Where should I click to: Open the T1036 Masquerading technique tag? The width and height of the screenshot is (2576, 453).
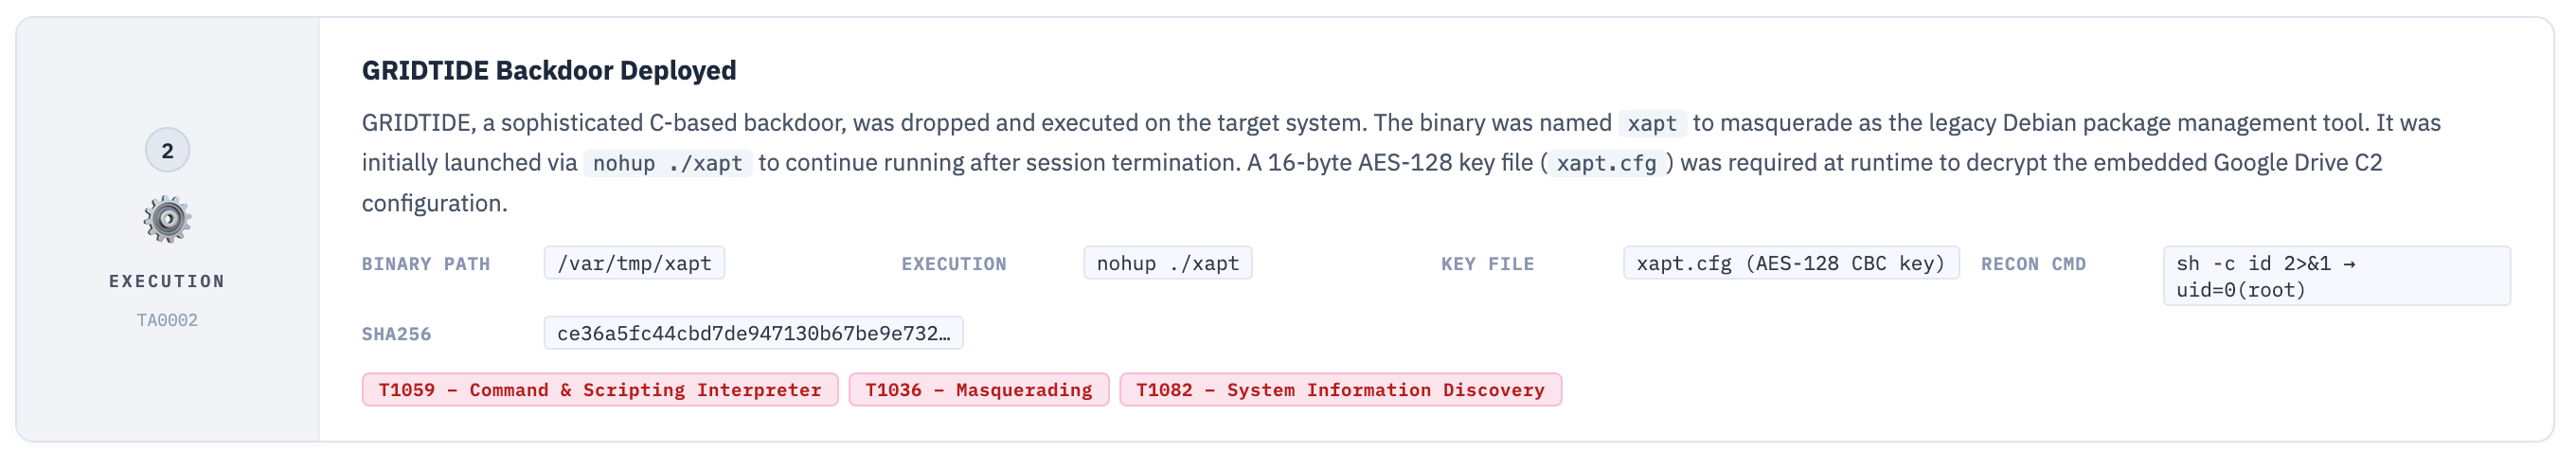978,390
